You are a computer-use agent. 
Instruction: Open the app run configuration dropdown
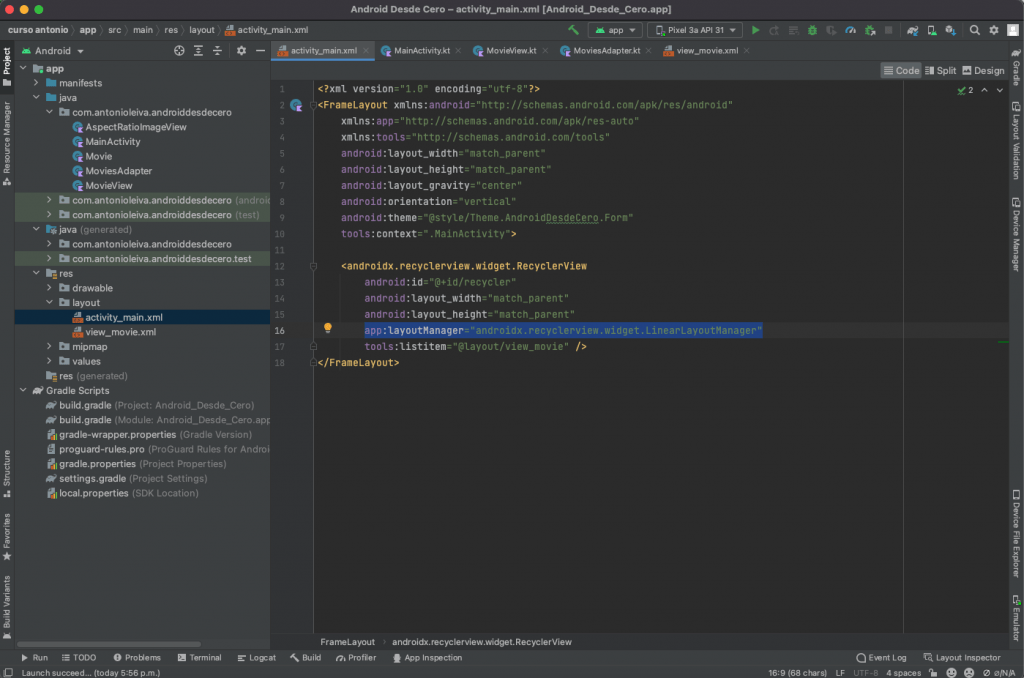coord(615,30)
